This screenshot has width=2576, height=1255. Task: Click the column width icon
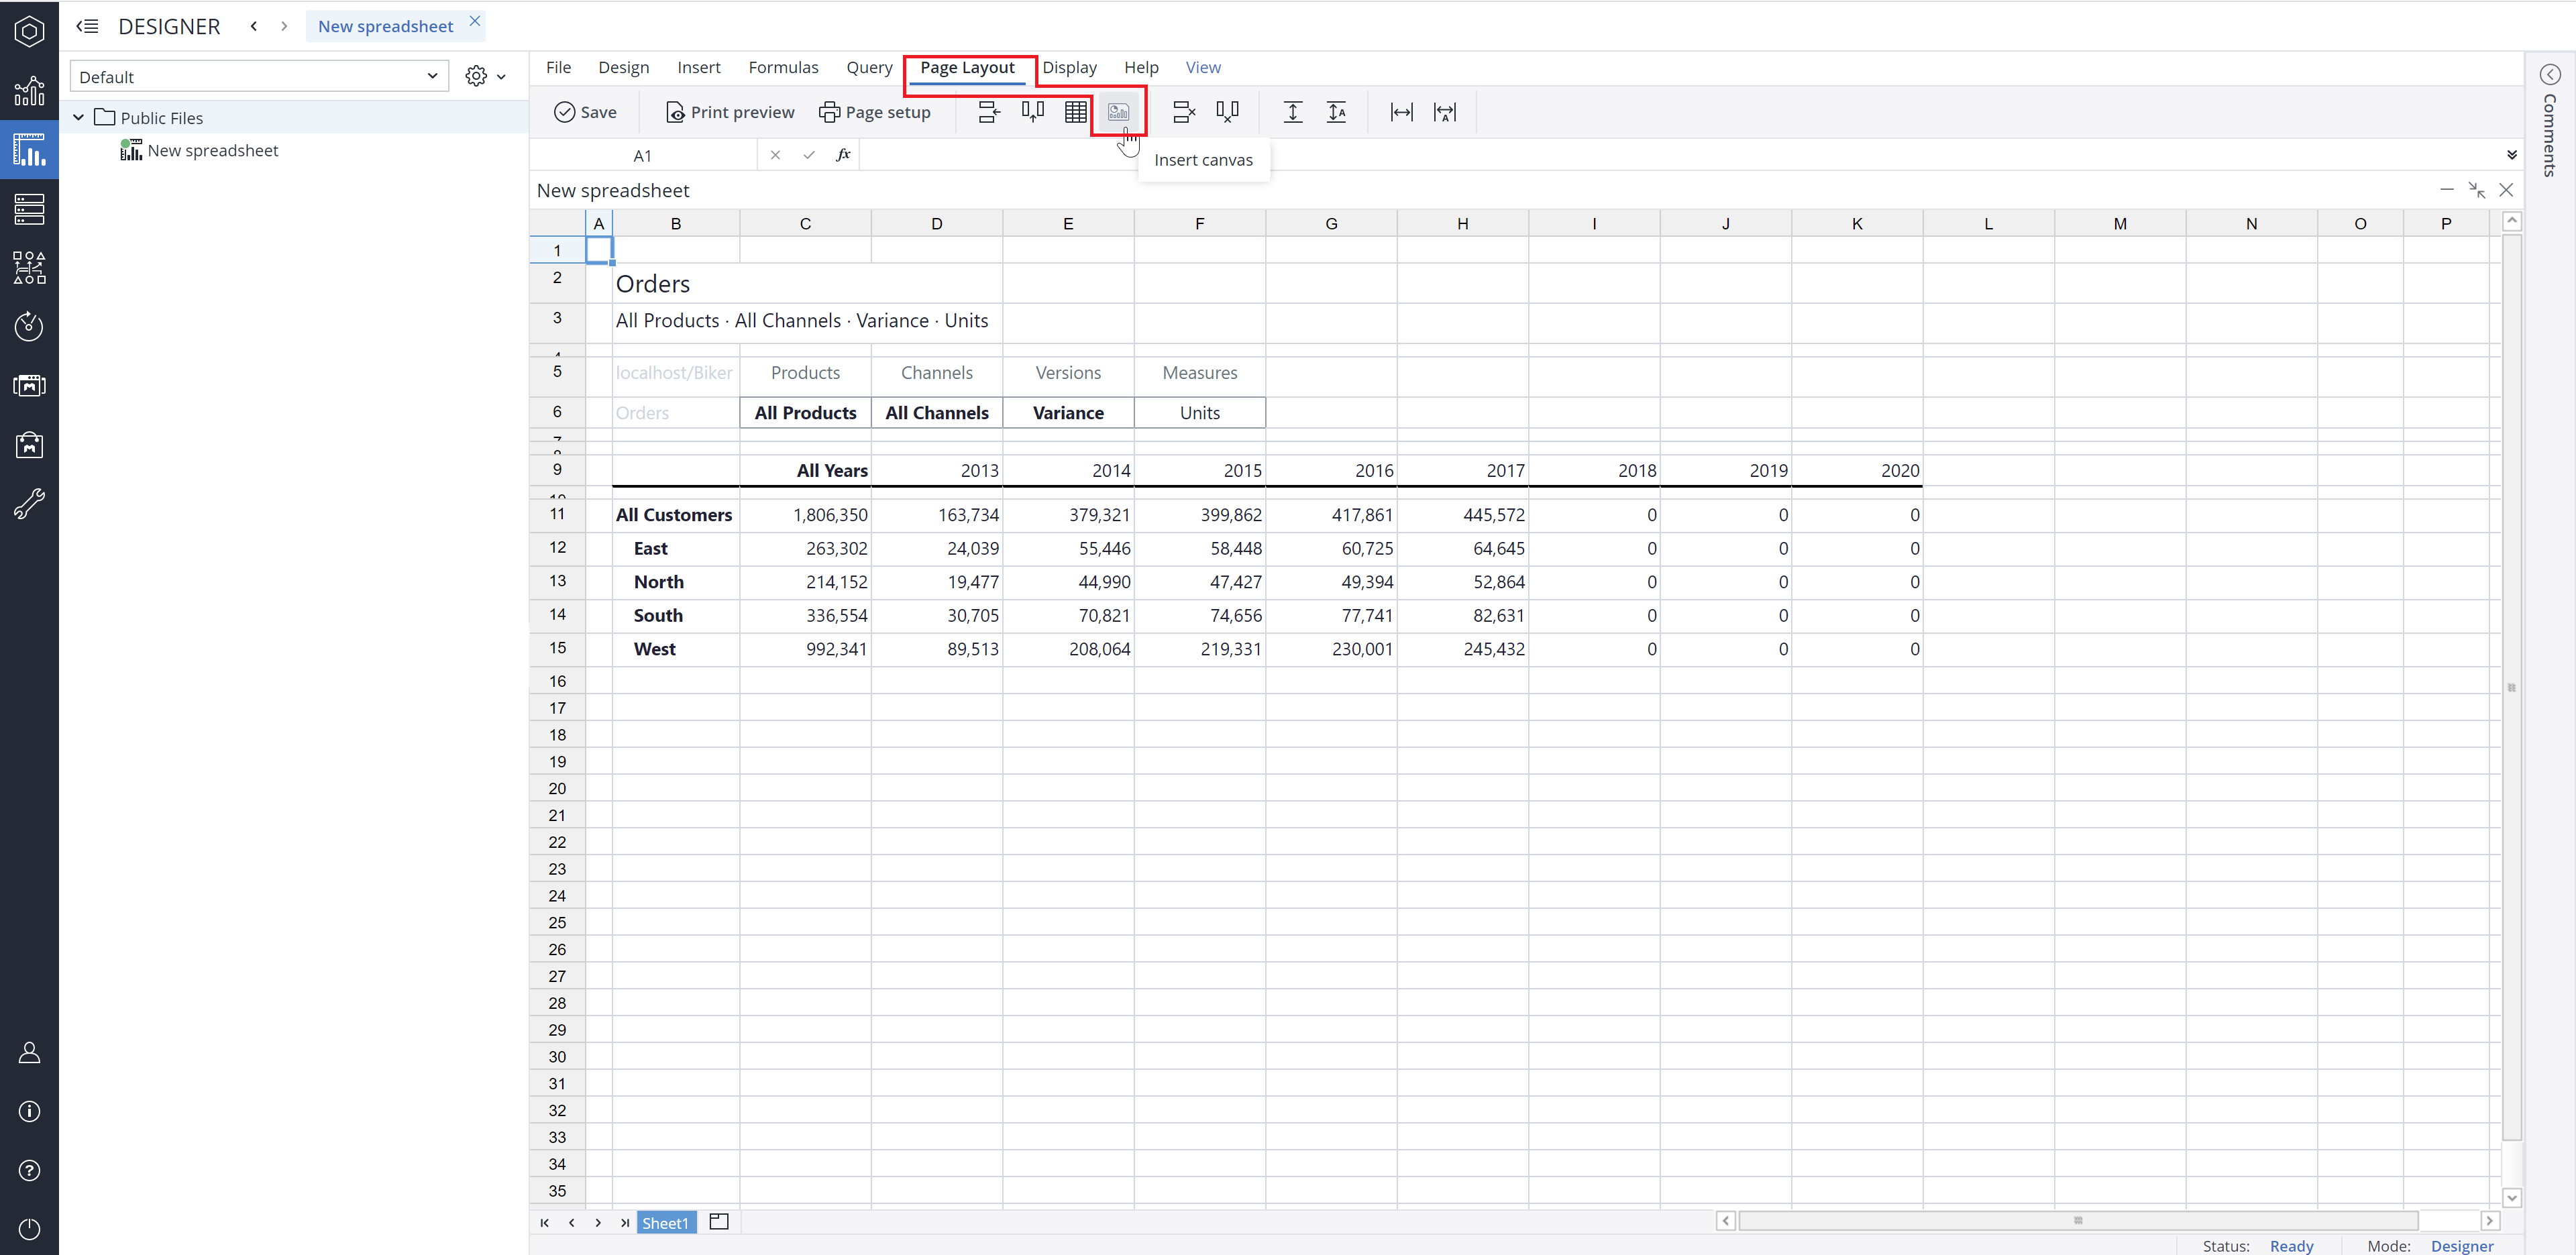pyautogui.click(x=1401, y=112)
